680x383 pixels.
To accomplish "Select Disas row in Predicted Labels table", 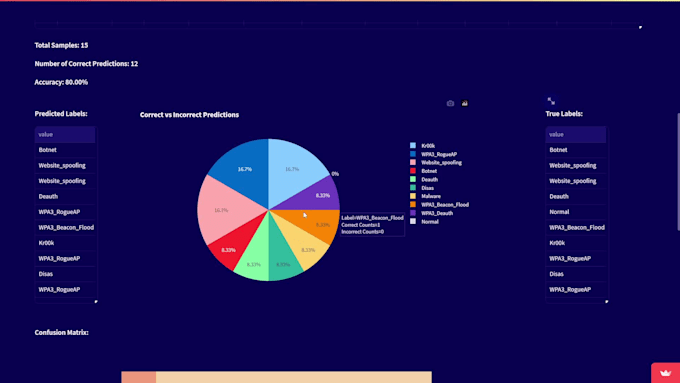I will pos(65,274).
